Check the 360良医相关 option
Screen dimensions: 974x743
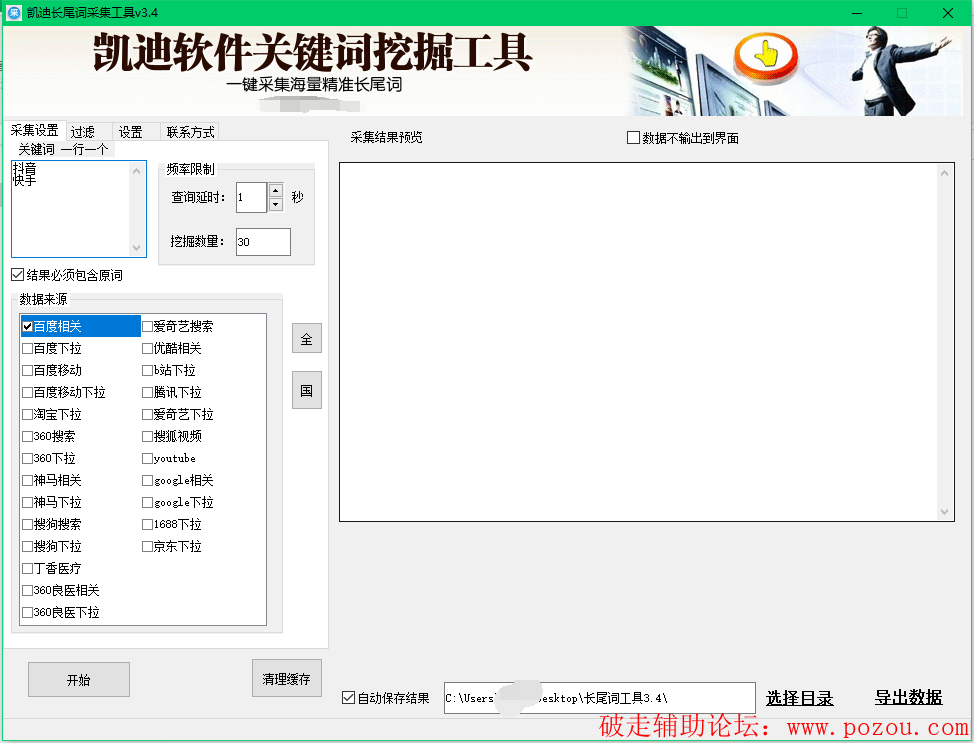tap(27, 590)
